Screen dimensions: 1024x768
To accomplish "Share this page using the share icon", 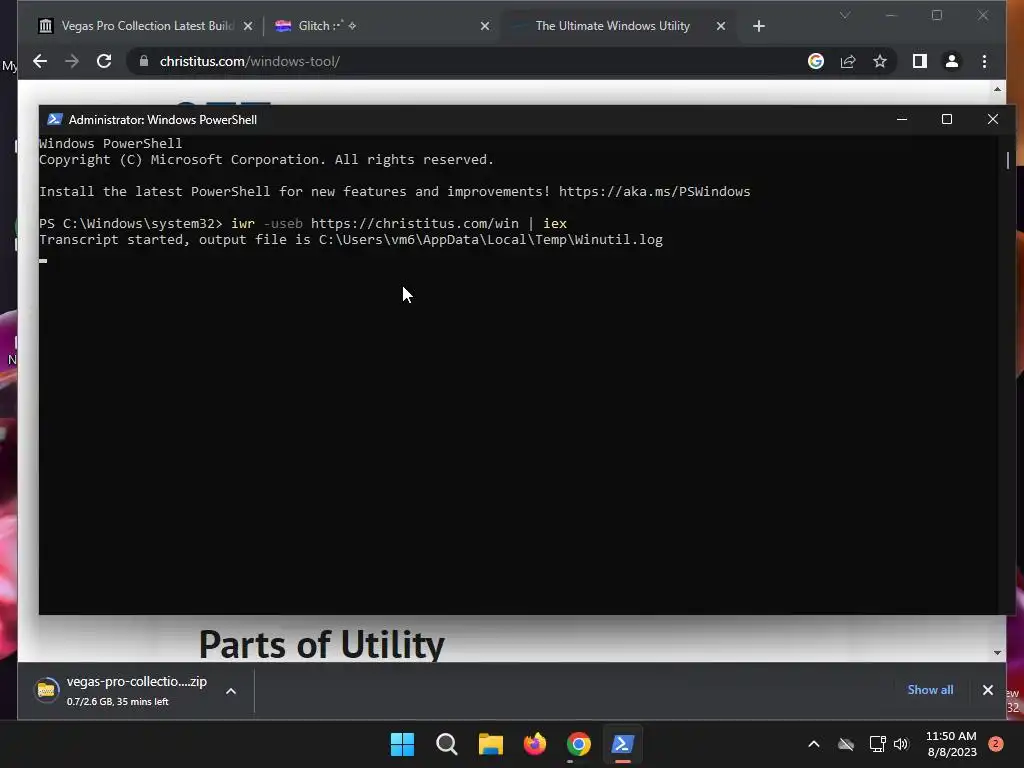I will tap(848, 61).
